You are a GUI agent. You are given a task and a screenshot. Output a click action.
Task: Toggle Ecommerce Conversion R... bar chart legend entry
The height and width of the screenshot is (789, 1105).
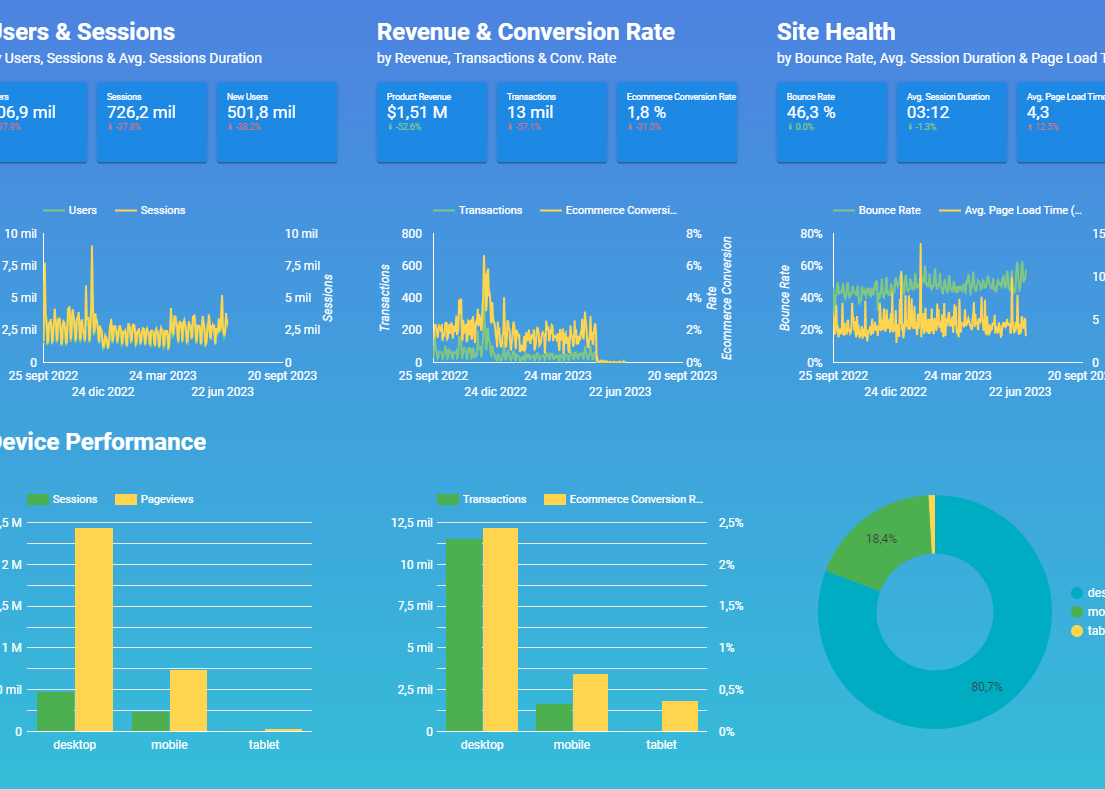[624, 499]
